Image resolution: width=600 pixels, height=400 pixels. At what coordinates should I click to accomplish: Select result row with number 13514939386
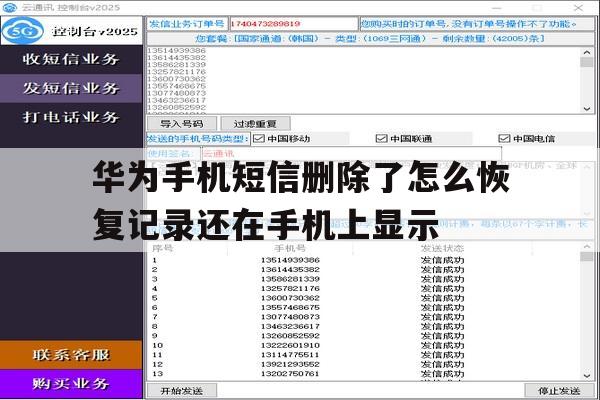pos(364,260)
